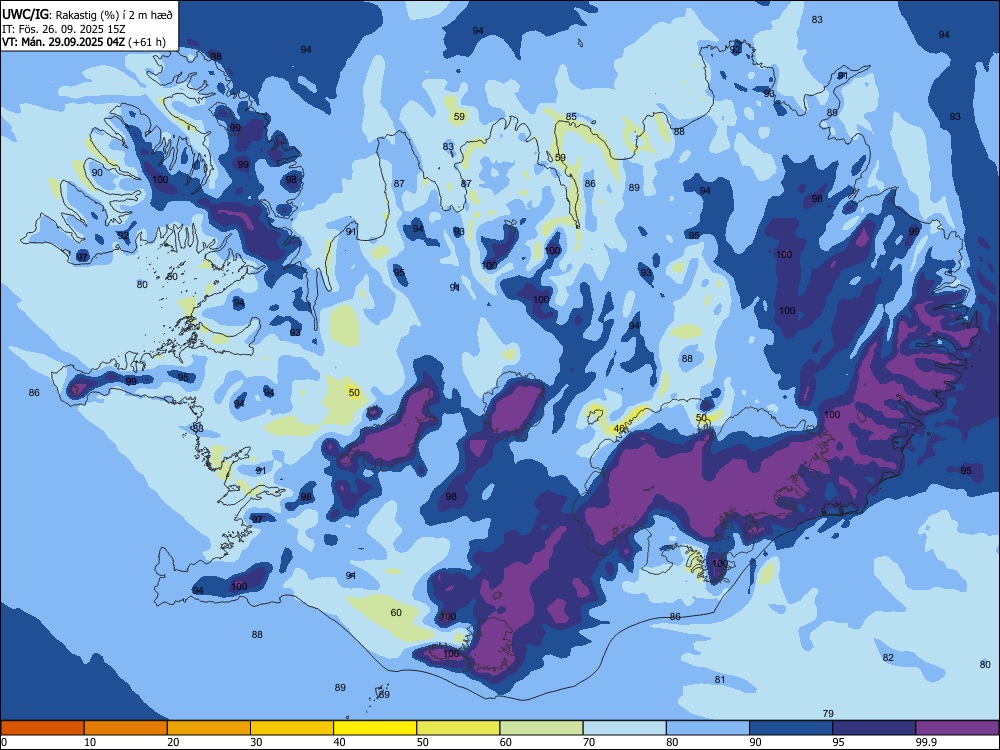1000x750 pixels.
Task: Click the '85' humidity value on the north coast
Action: coord(571,117)
